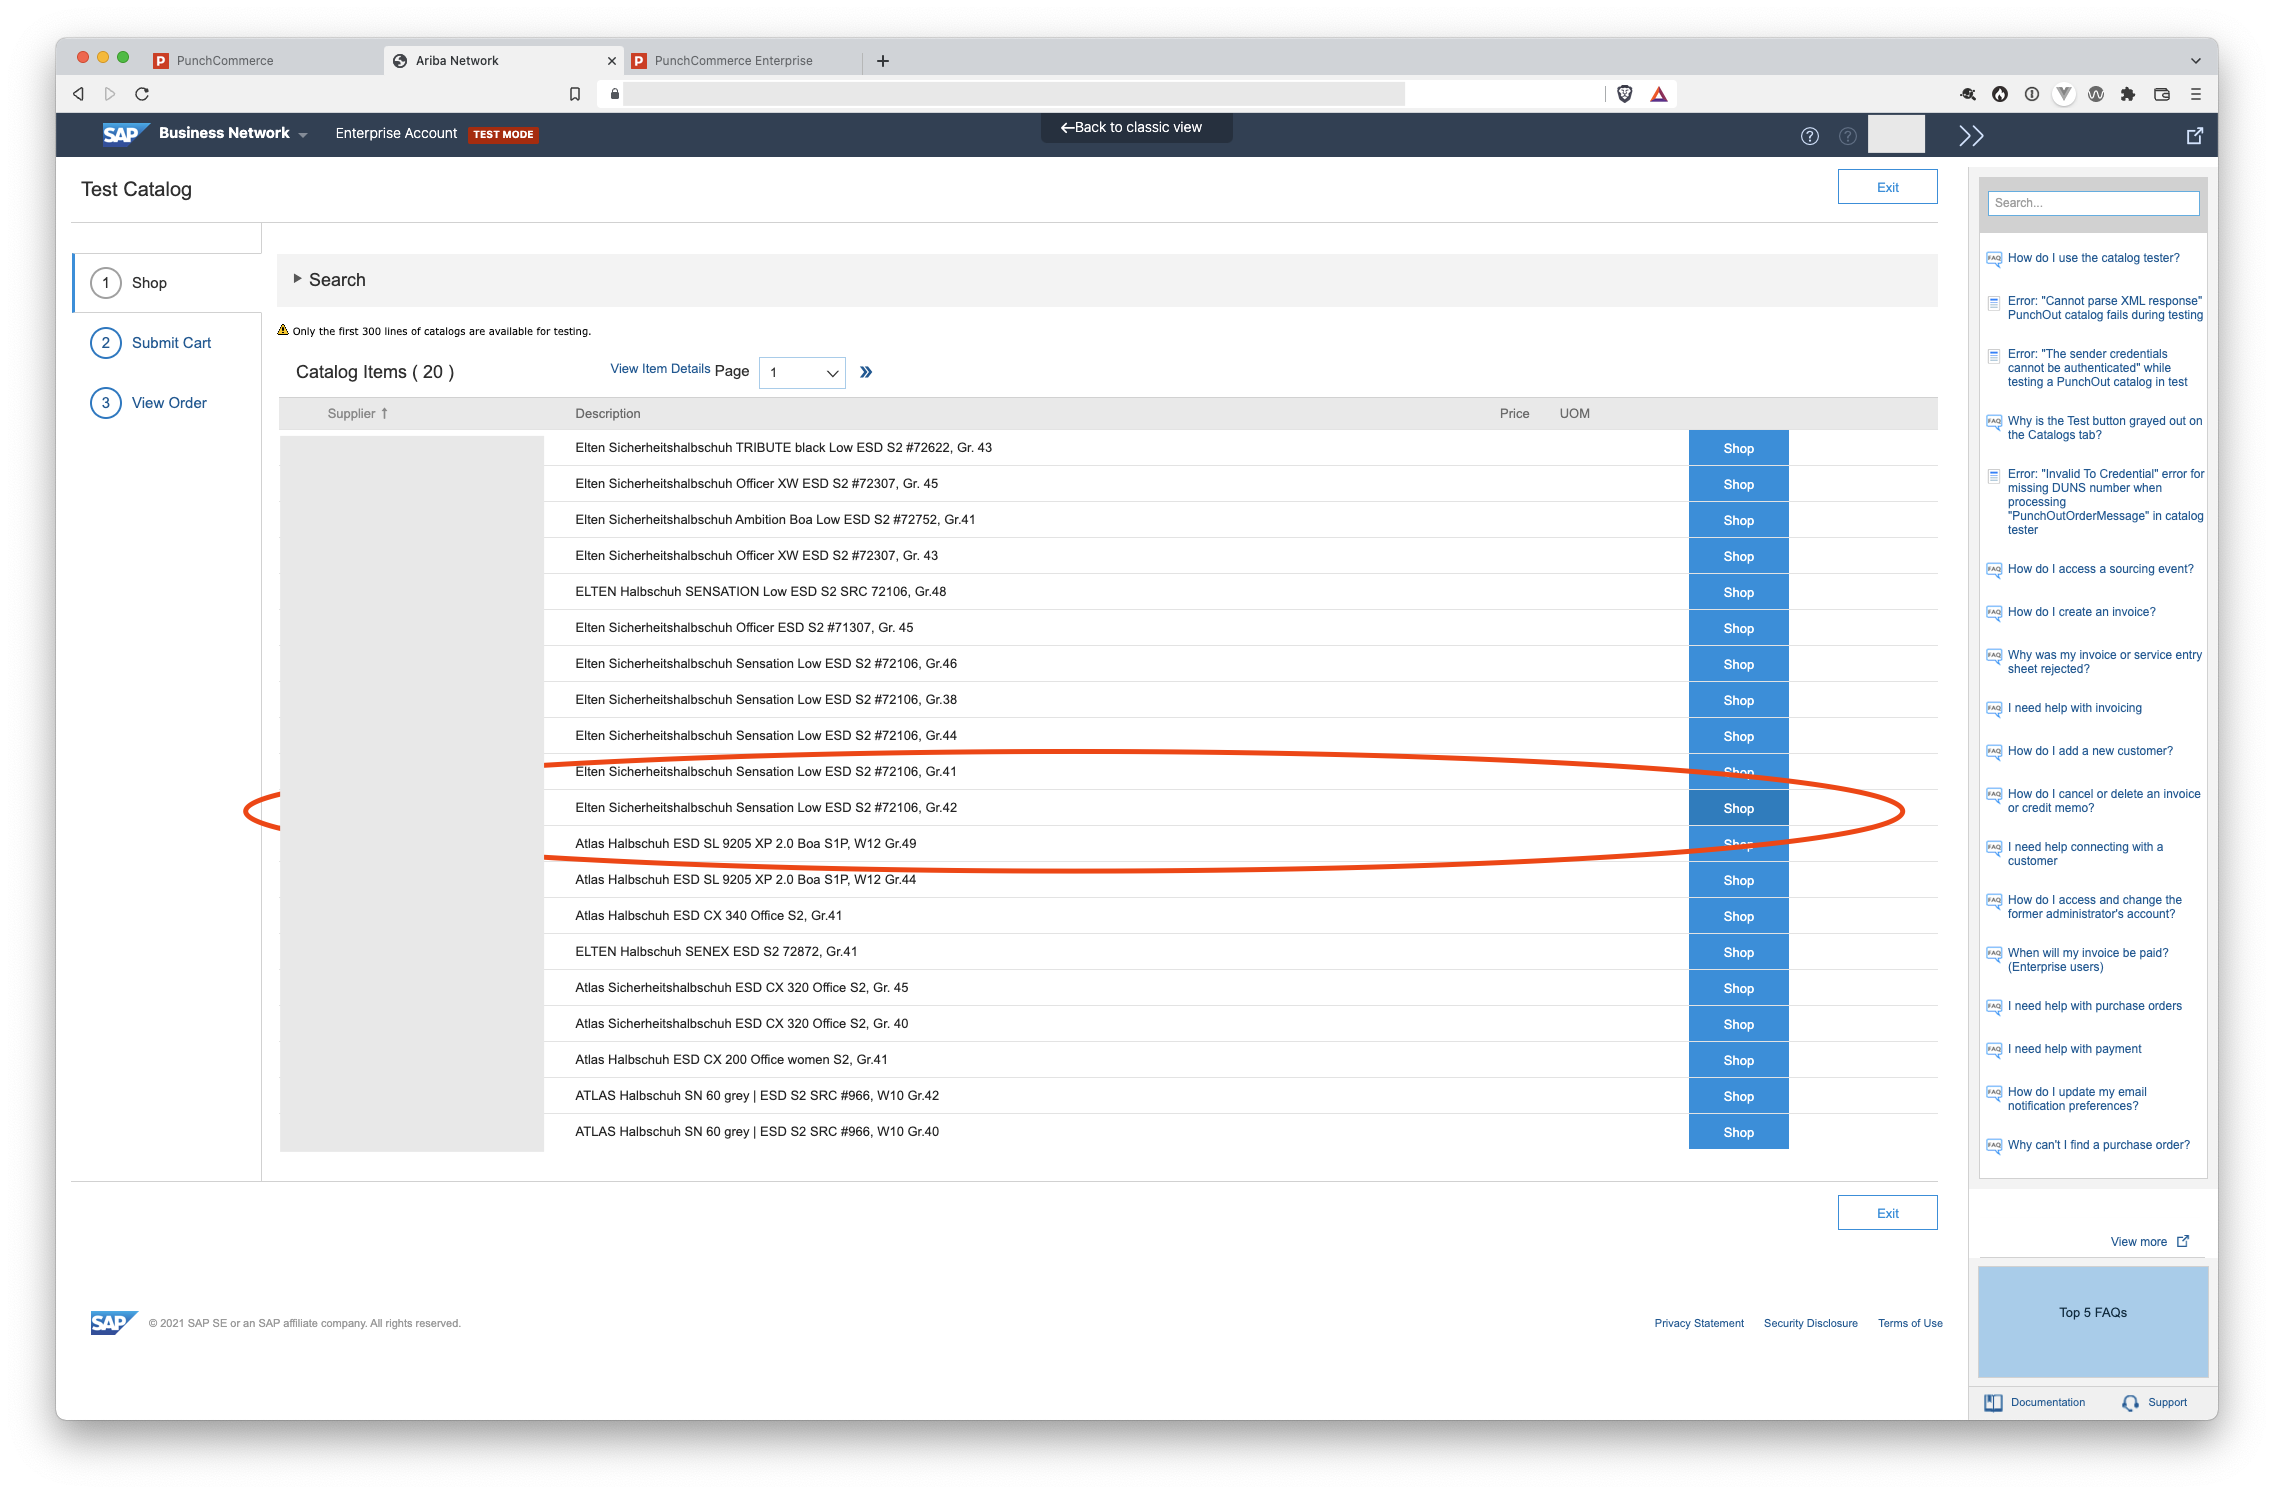Open FAQ icon for catalog tester question
This screenshot has width=2274, height=1494.
[1994, 259]
